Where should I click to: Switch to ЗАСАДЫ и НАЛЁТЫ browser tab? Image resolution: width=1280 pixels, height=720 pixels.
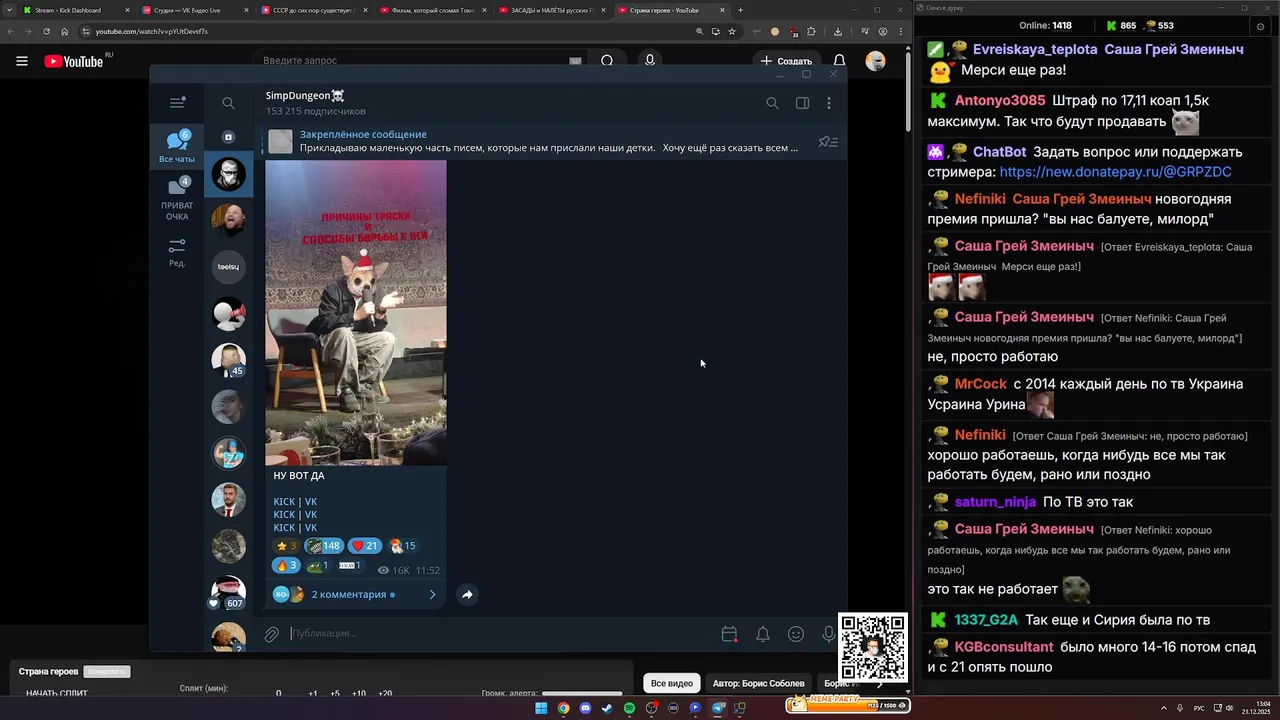tap(552, 10)
